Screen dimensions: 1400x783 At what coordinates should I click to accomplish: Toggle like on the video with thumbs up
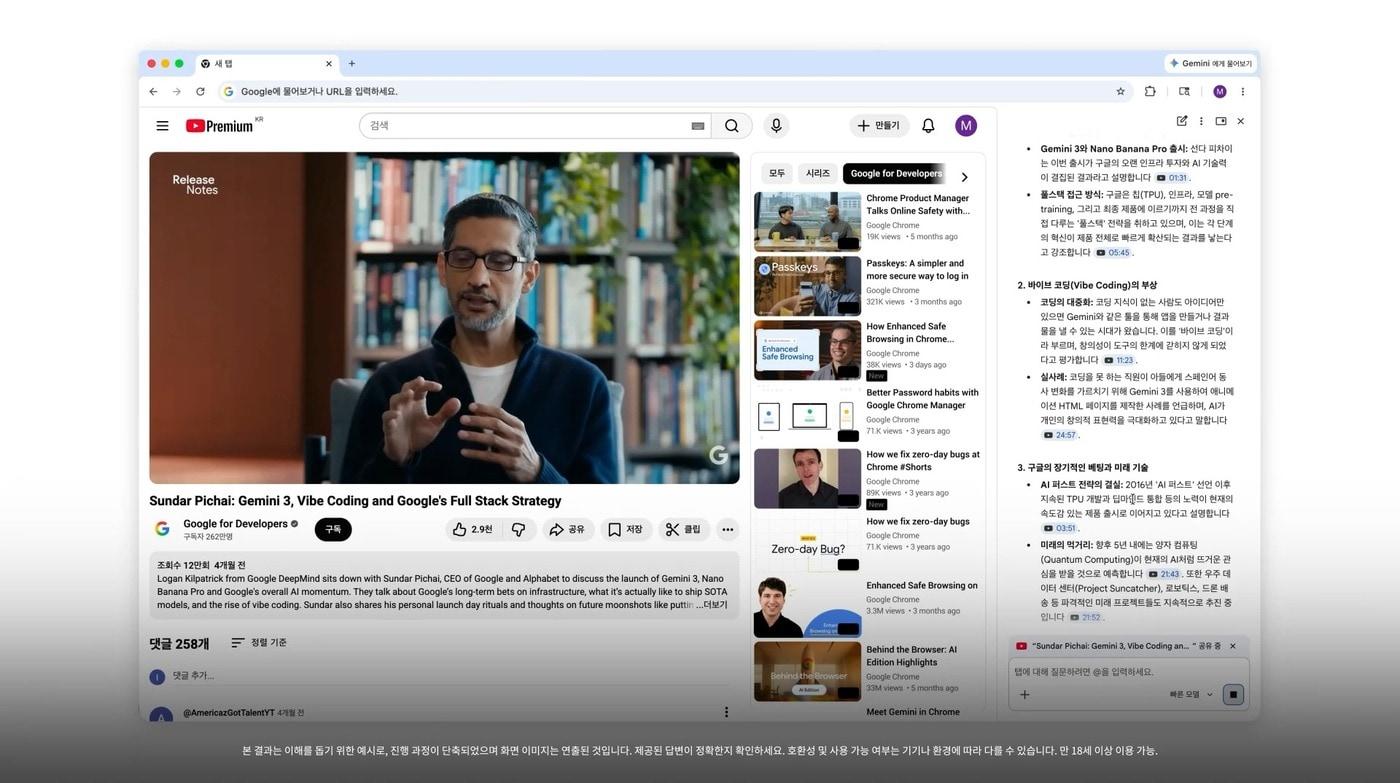click(x=460, y=529)
